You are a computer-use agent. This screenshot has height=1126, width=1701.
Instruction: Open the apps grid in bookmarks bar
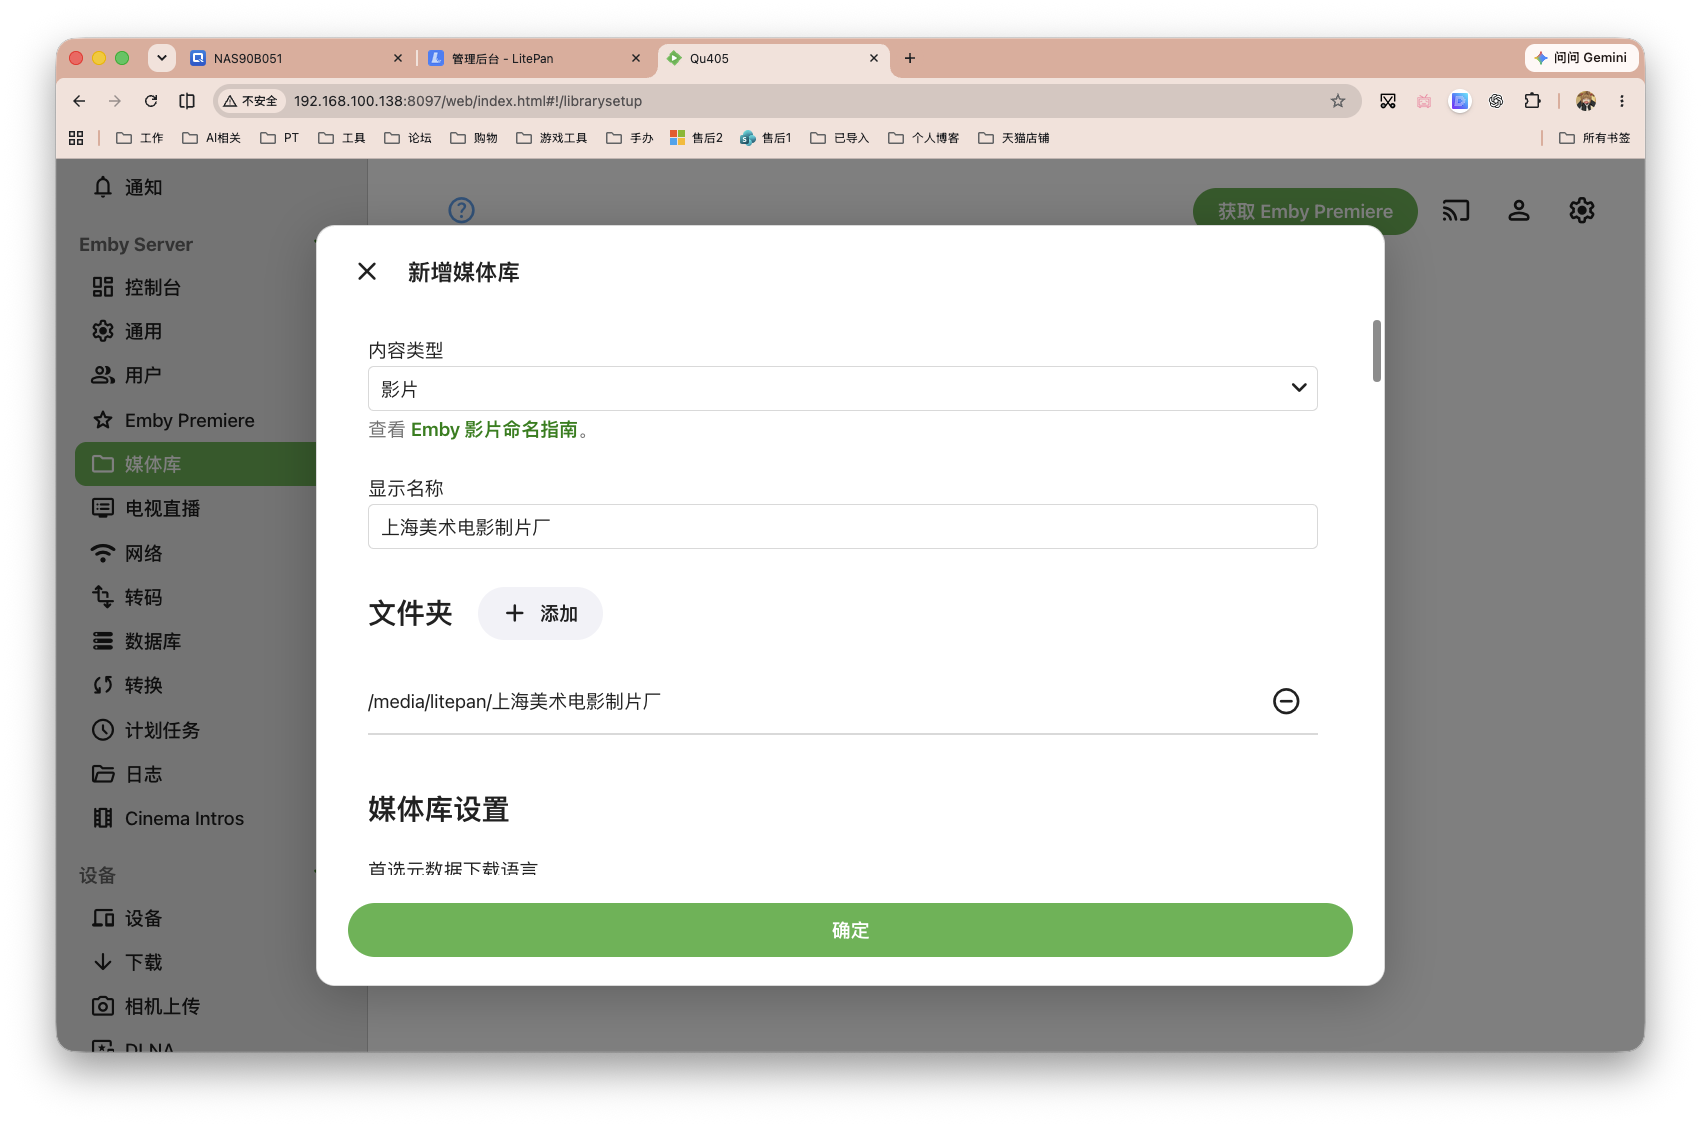point(76,138)
